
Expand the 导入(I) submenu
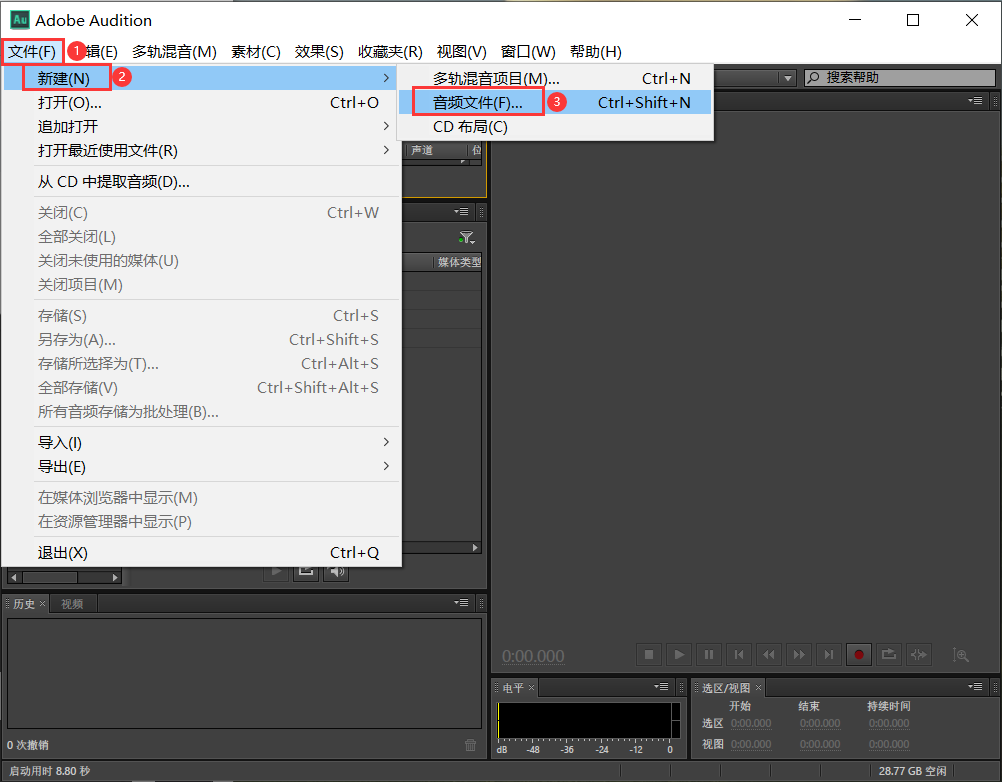point(201,442)
